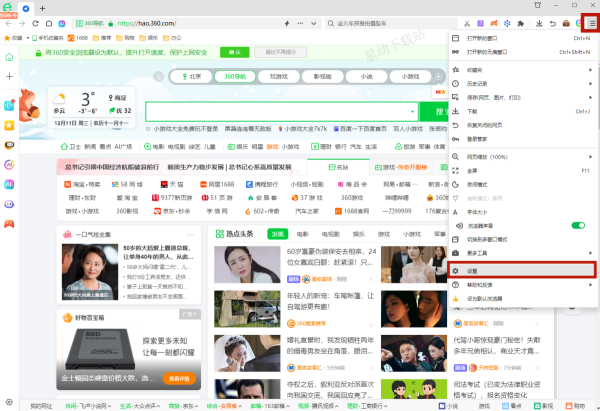Click the green 确认 button in the banner
This screenshot has height=411, width=600.
235,52
